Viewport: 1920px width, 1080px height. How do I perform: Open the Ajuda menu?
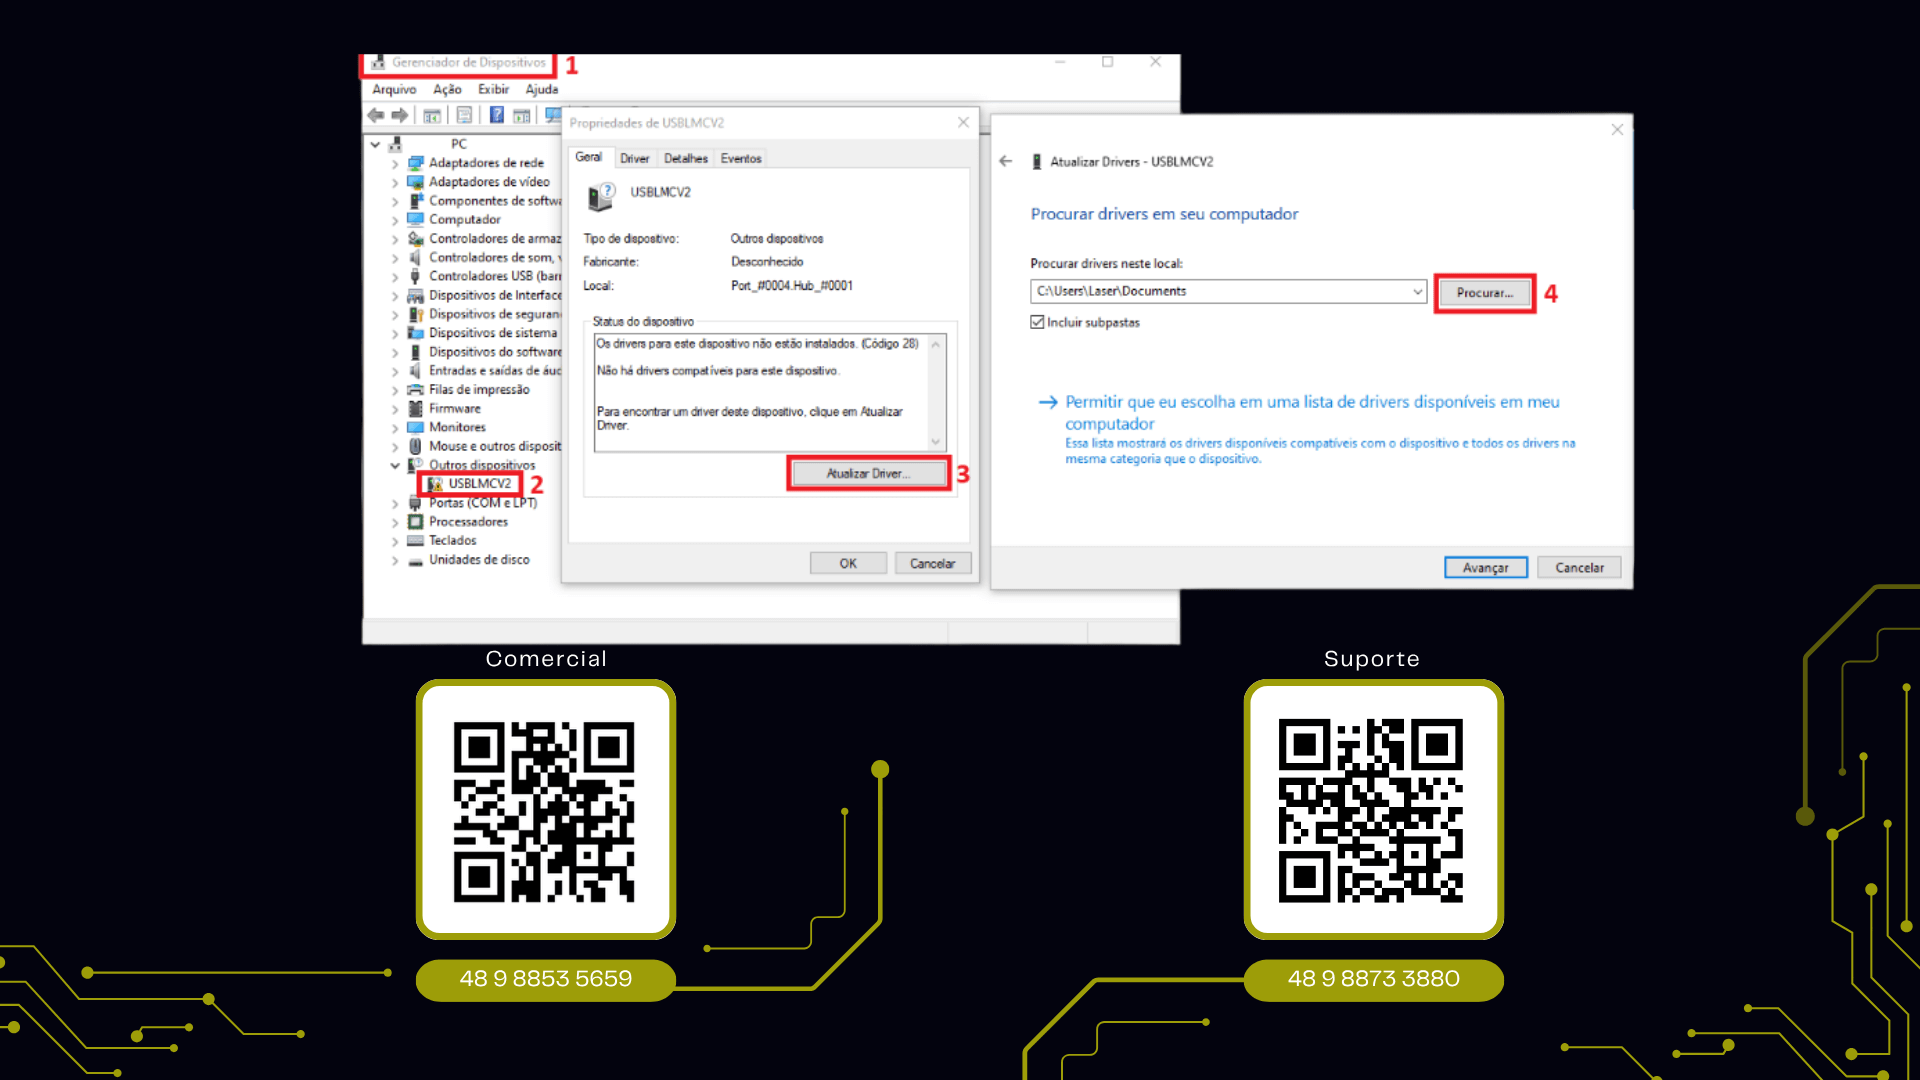pos(542,90)
